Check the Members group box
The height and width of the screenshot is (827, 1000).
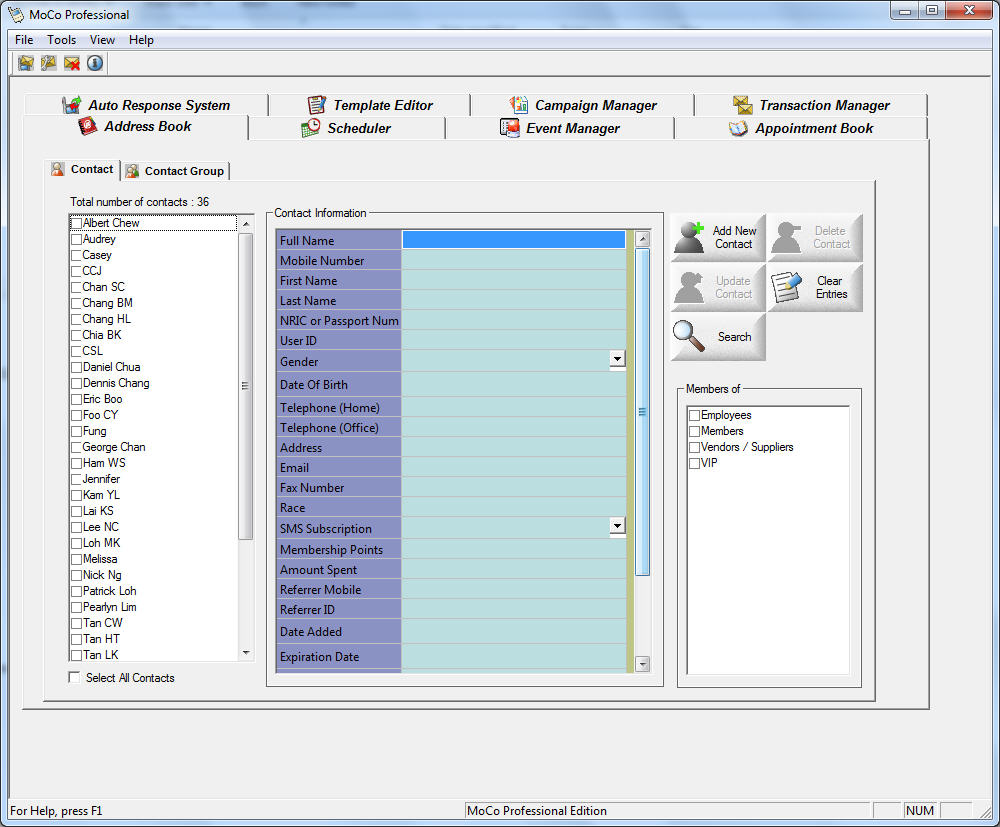coord(695,431)
